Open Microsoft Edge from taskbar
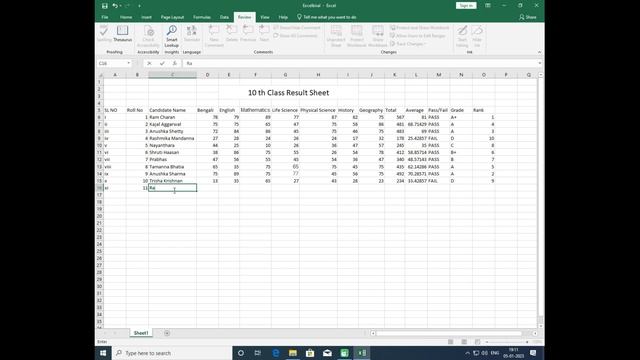The height and width of the screenshot is (360, 640). coord(276,353)
